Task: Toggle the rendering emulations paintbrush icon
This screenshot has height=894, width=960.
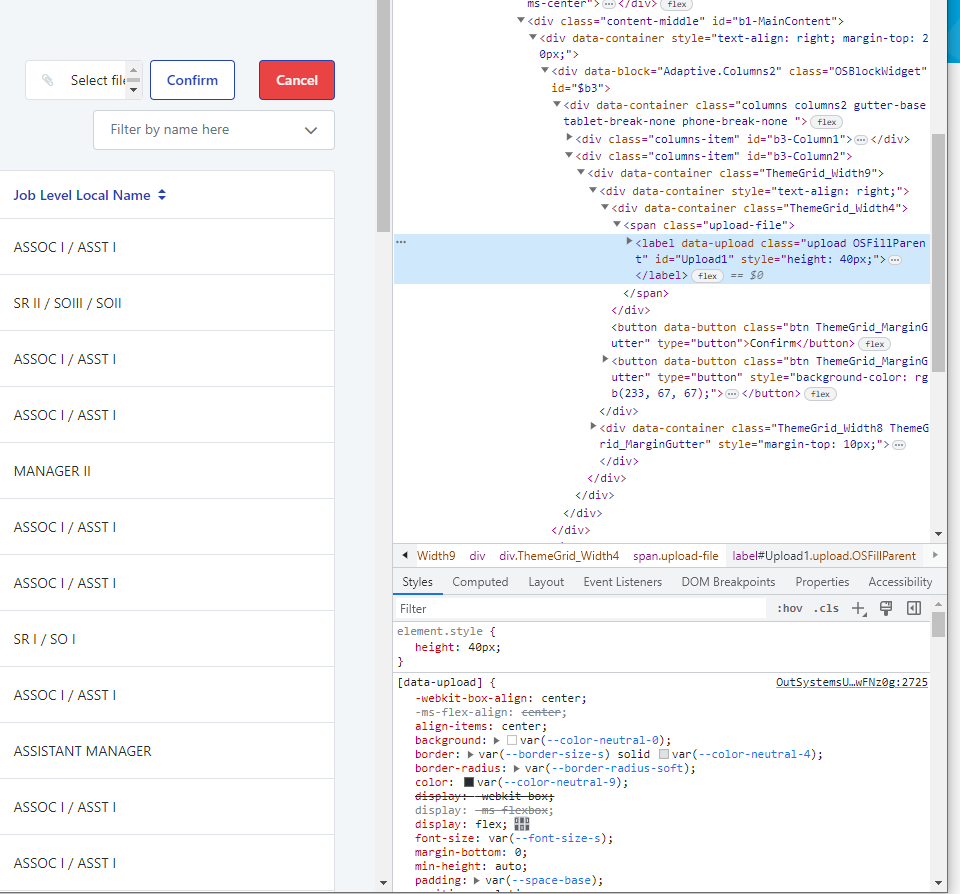Action: pyautogui.click(x=886, y=608)
